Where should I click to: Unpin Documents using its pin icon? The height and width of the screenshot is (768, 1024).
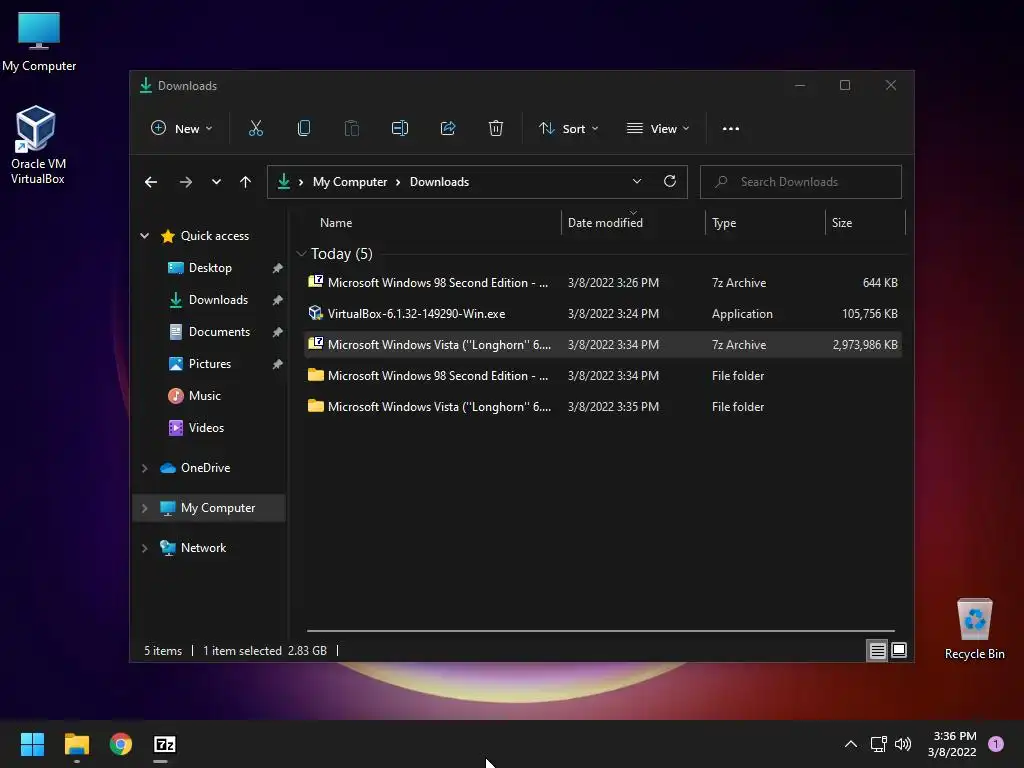[278, 332]
